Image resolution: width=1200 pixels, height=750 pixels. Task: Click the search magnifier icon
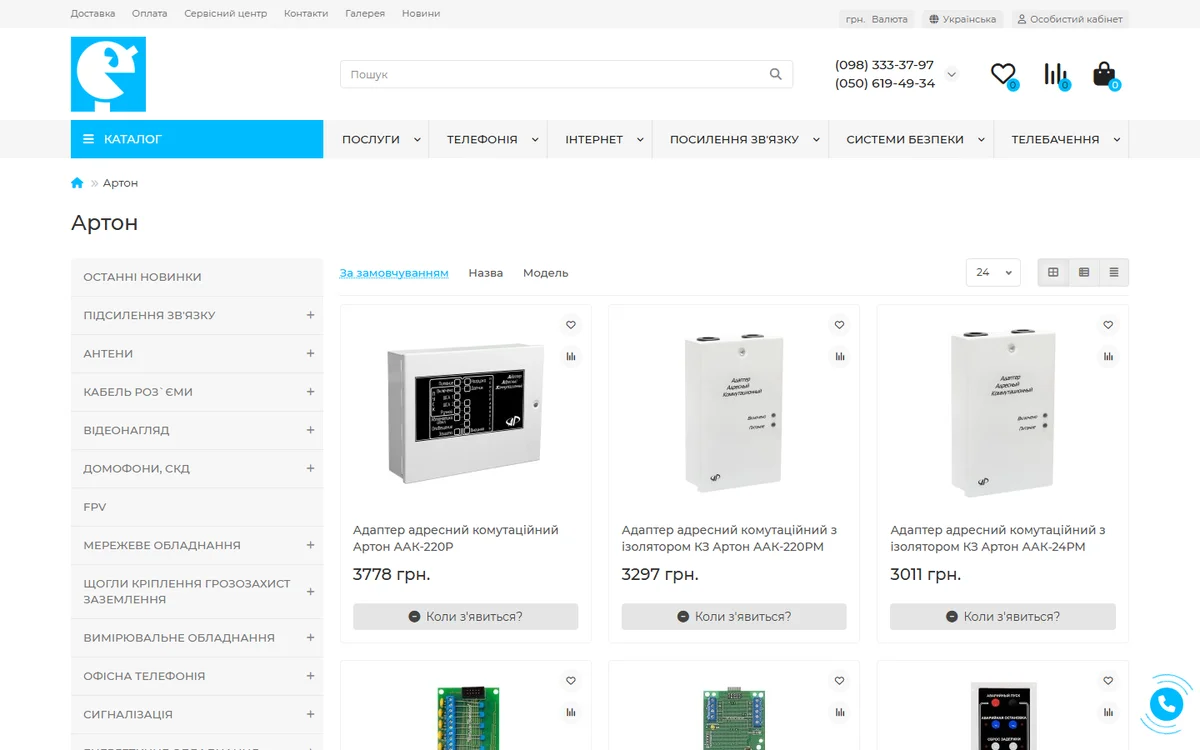[x=776, y=74]
